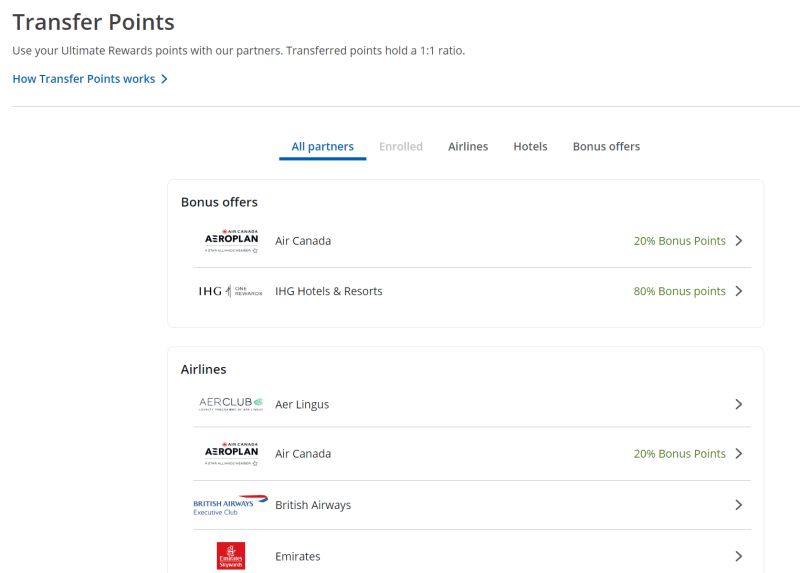Image resolution: width=800 pixels, height=573 pixels.
Task: Select Air Canada in Airlines section
Action: click(303, 454)
